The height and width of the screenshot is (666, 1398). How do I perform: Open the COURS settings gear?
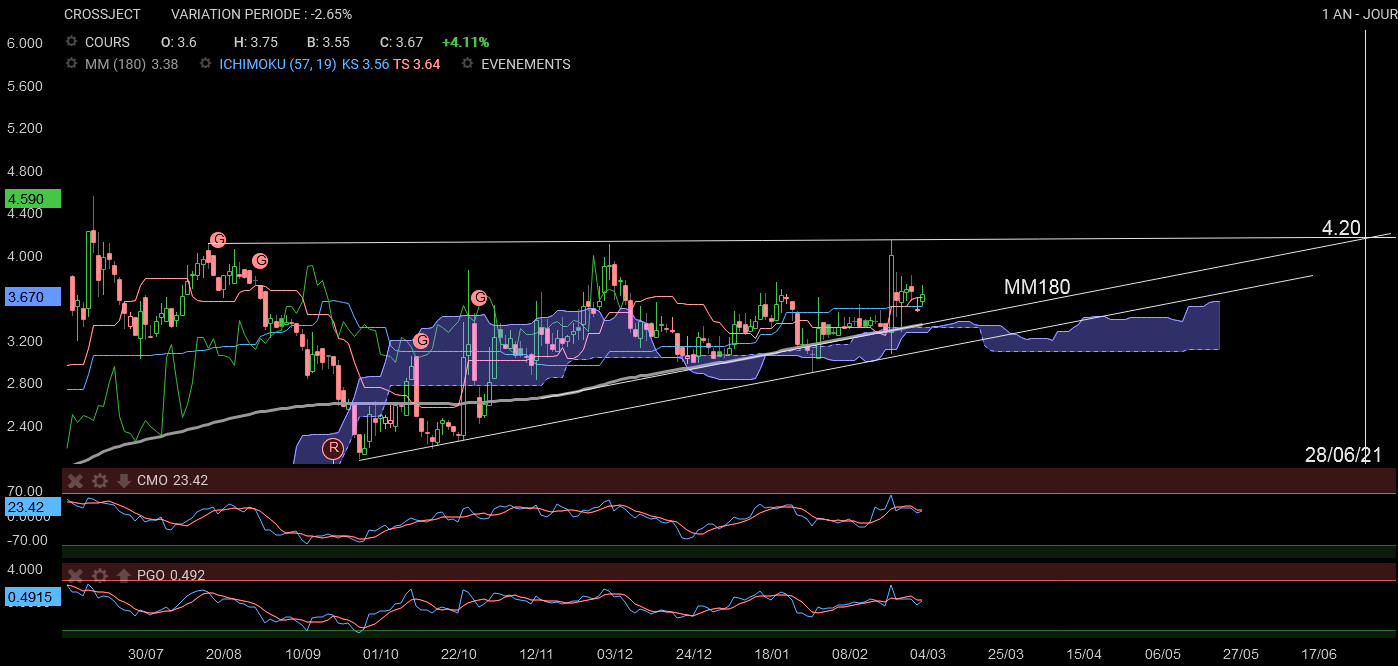coord(71,42)
